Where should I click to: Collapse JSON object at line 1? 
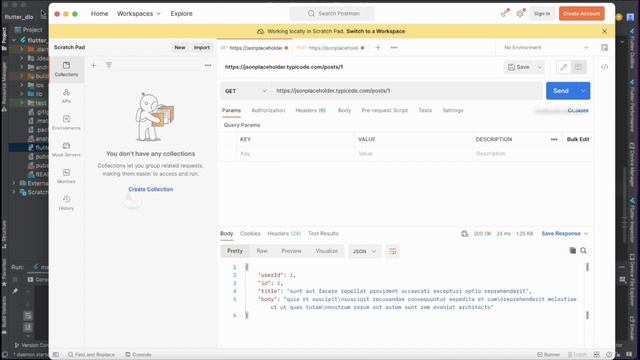(247, 267)
